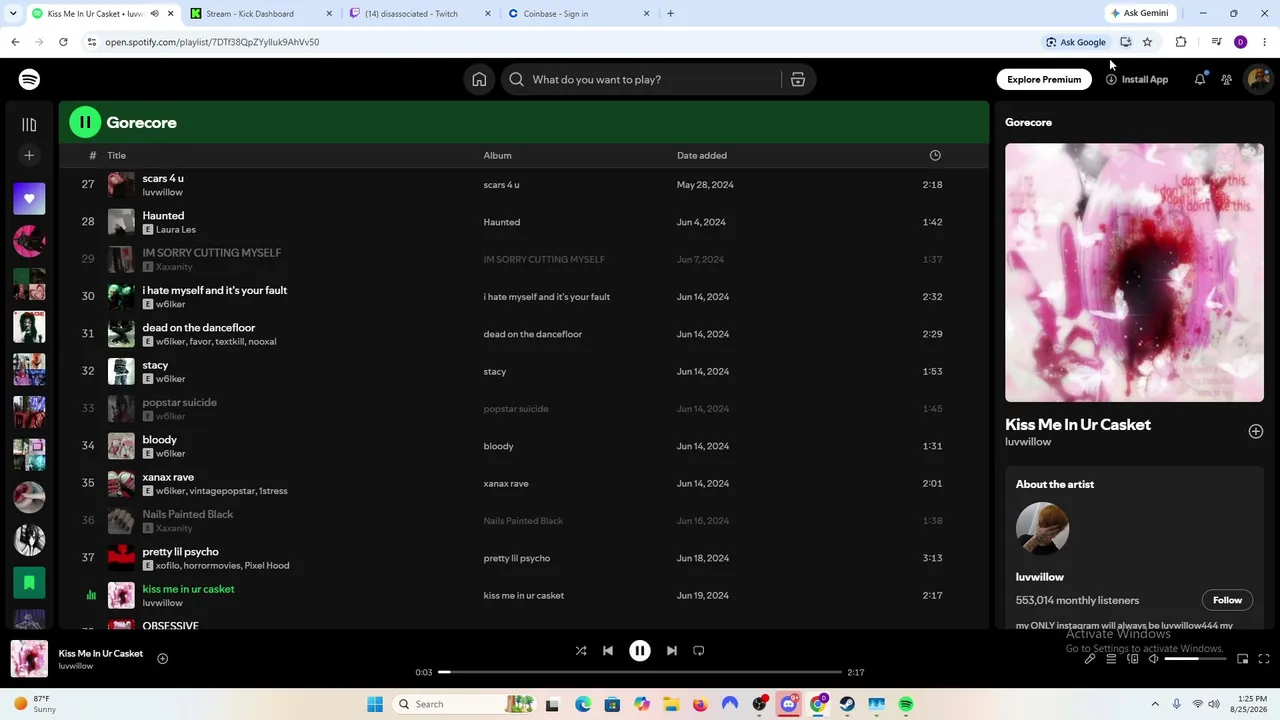Screen dimensions: 1280x720
Task: Bookmark this page with the star icon
Action: coord(1147,42)
